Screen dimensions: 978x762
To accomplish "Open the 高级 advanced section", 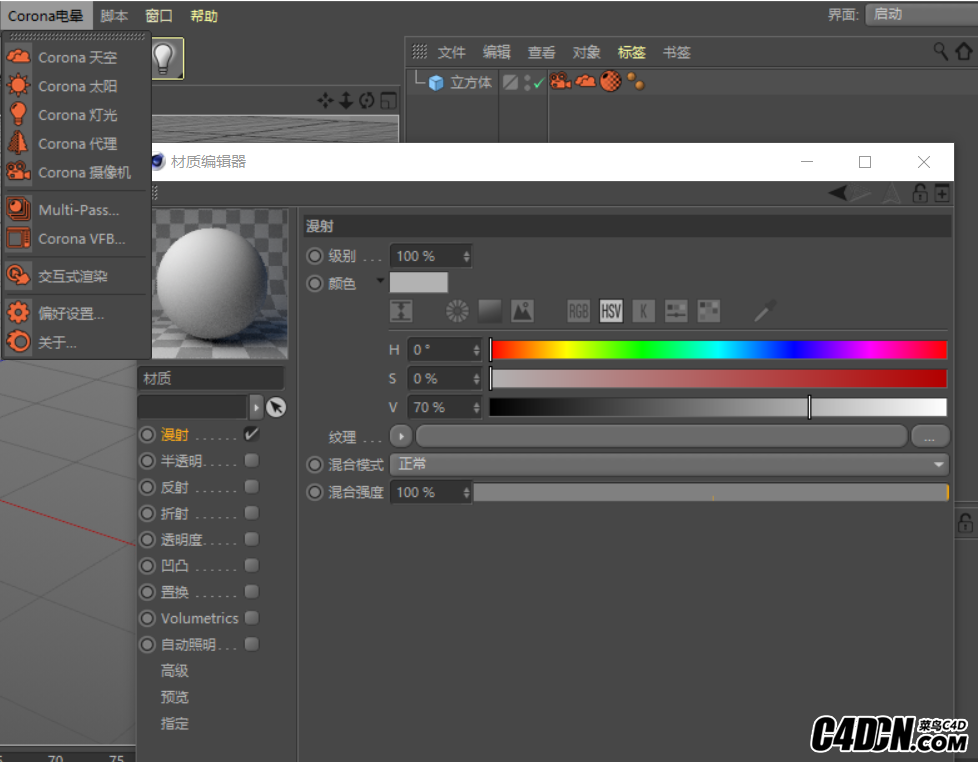I will tap(175, 670).
